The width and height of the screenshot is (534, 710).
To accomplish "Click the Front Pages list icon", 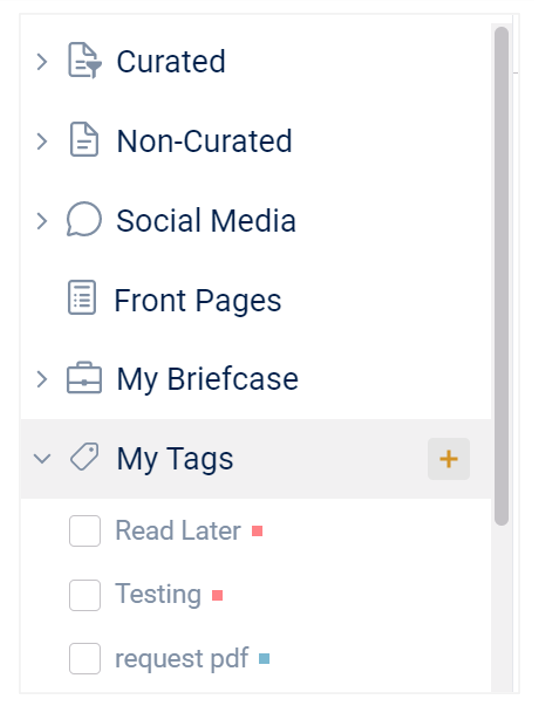I will (x=82, y=297).
